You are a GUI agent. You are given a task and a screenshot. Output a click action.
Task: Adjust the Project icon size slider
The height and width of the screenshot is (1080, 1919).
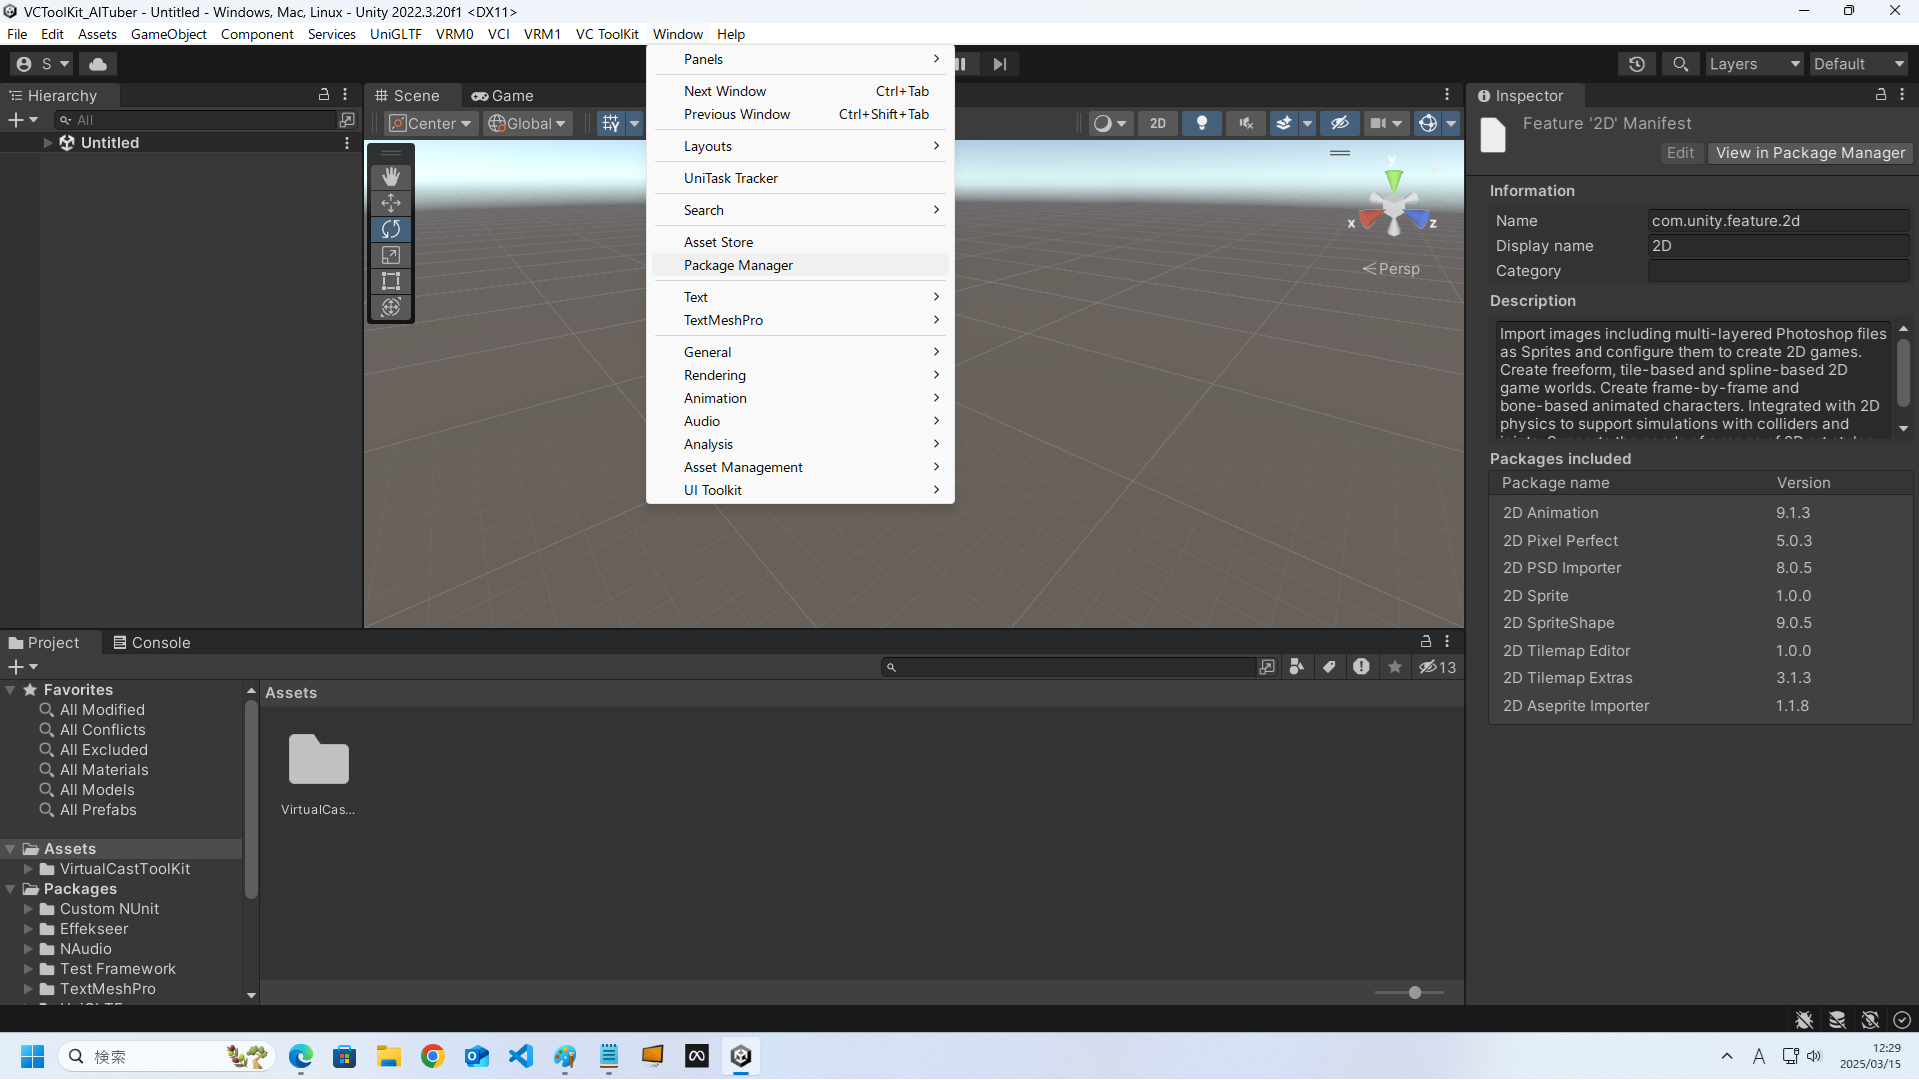[x=1415, y=993]
